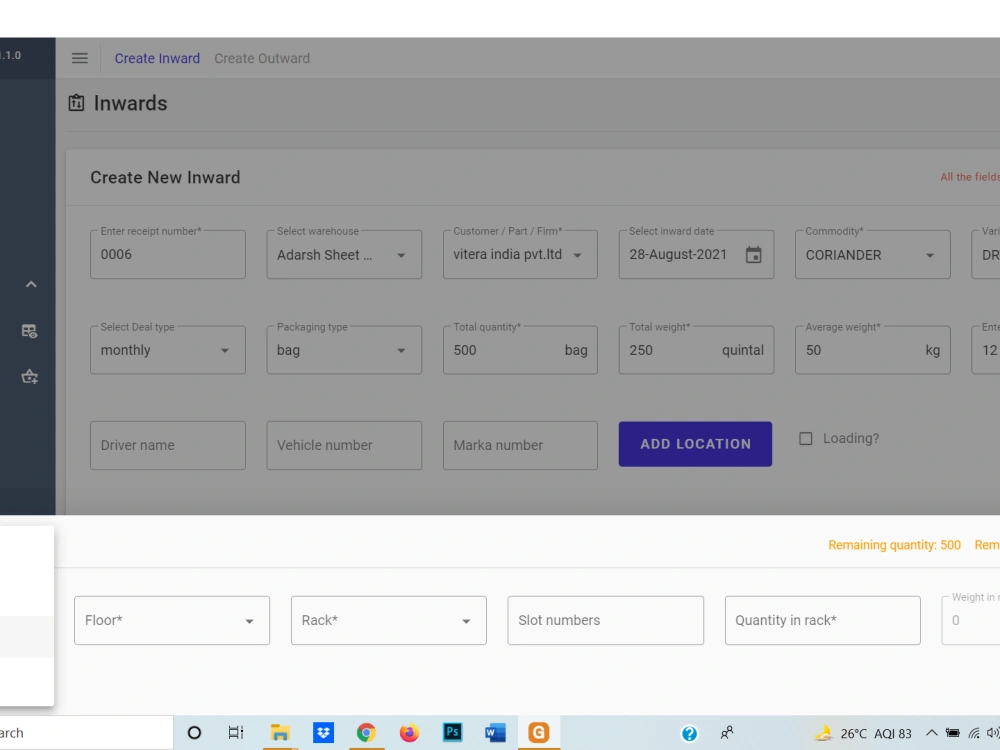Switch to Create Inward tab
1000x750 pixels.
click(157, 58)
